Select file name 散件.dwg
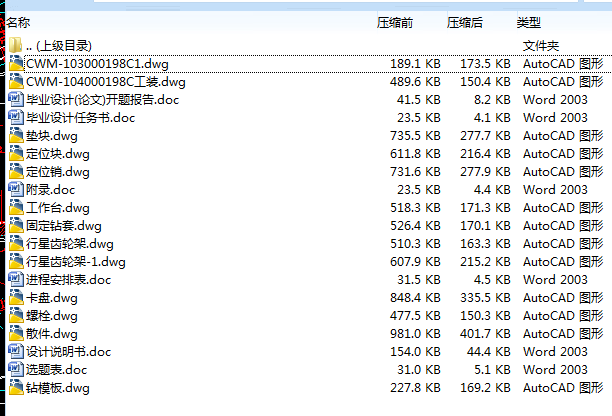Screen dimensions: 612x416 point(52,334)
